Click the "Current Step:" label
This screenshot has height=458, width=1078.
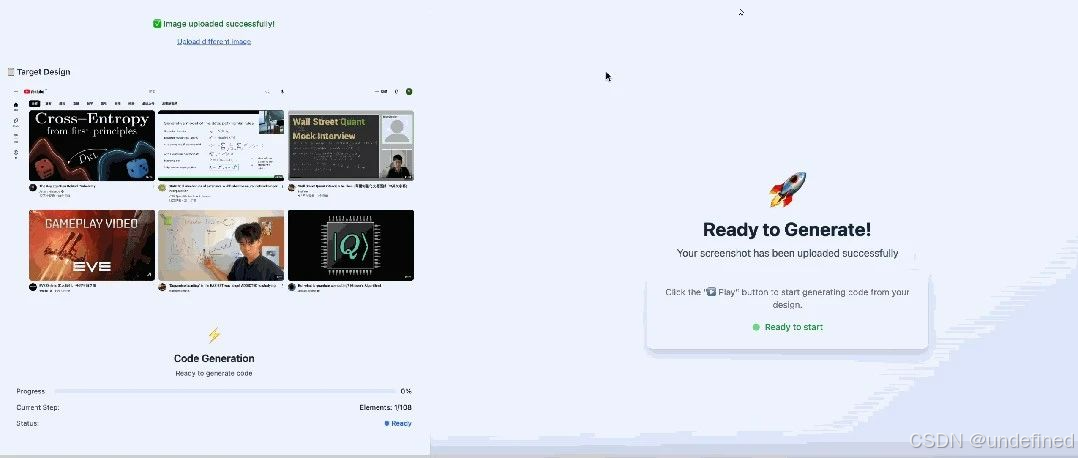pos(38,408)
